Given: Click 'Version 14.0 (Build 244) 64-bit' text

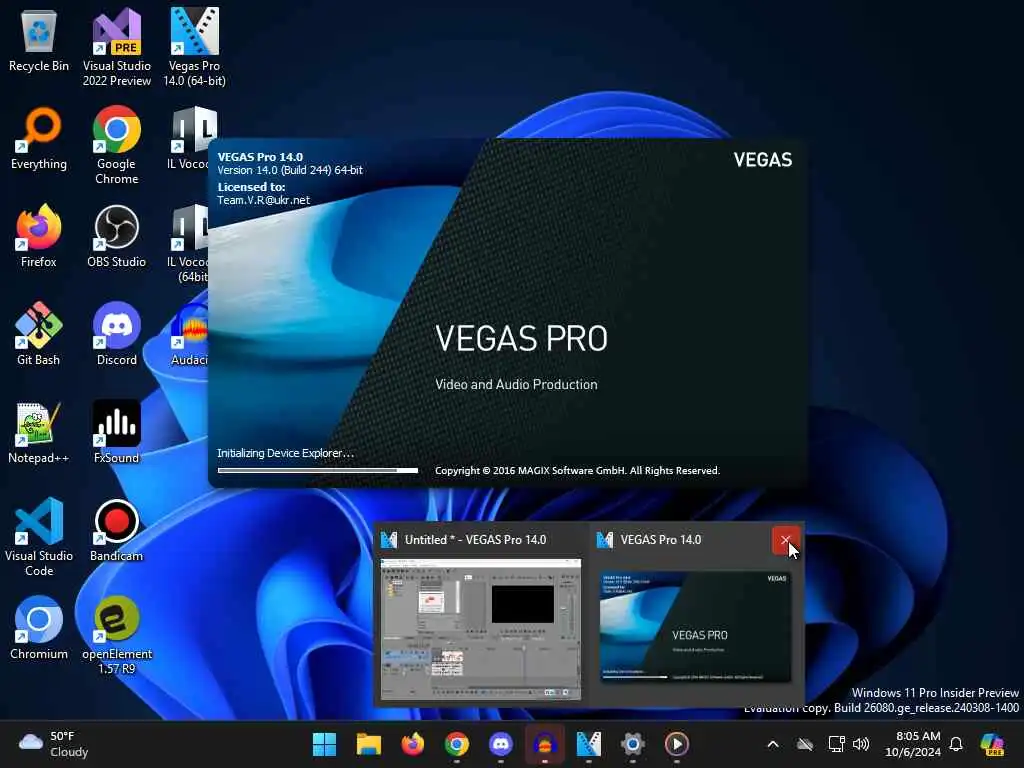Looking at the screenshot, I should (290, 170).
